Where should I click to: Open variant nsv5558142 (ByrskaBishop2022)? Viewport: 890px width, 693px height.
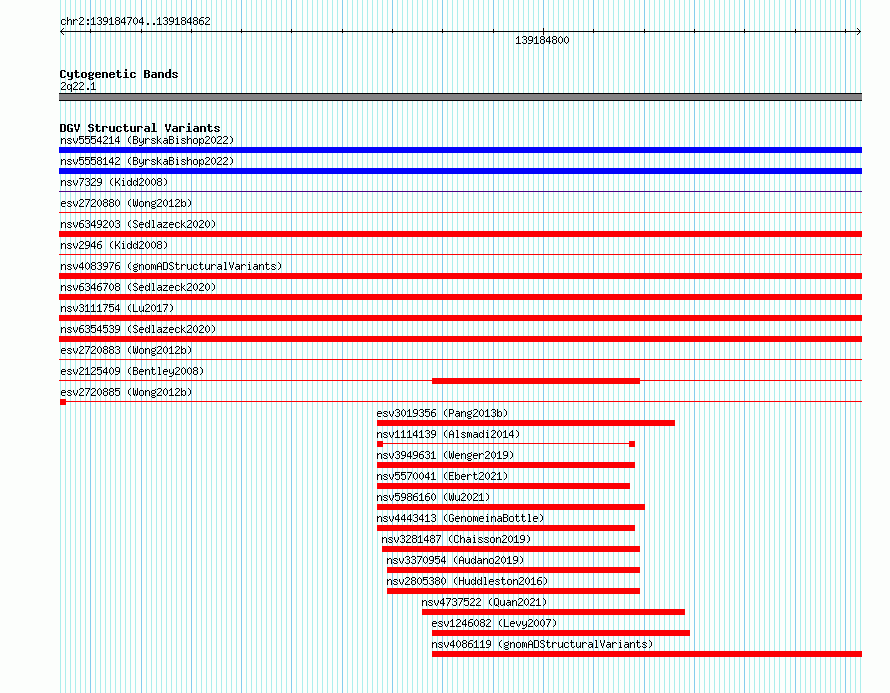pos(147,161)
